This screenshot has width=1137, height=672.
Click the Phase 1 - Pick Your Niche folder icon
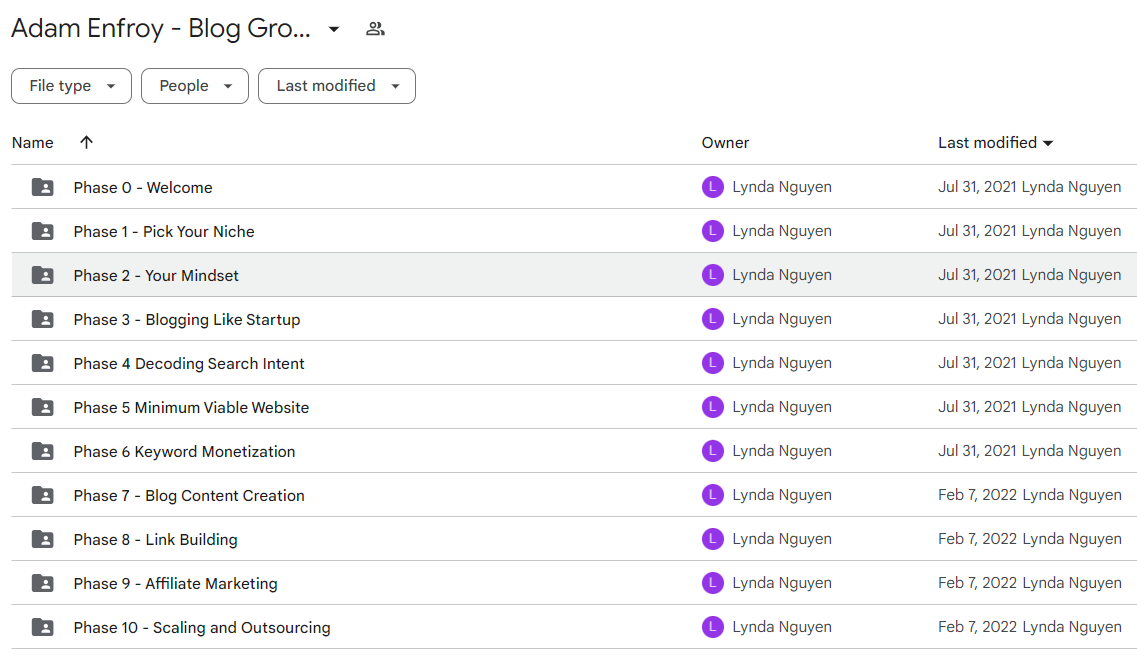tap(43, 231)
